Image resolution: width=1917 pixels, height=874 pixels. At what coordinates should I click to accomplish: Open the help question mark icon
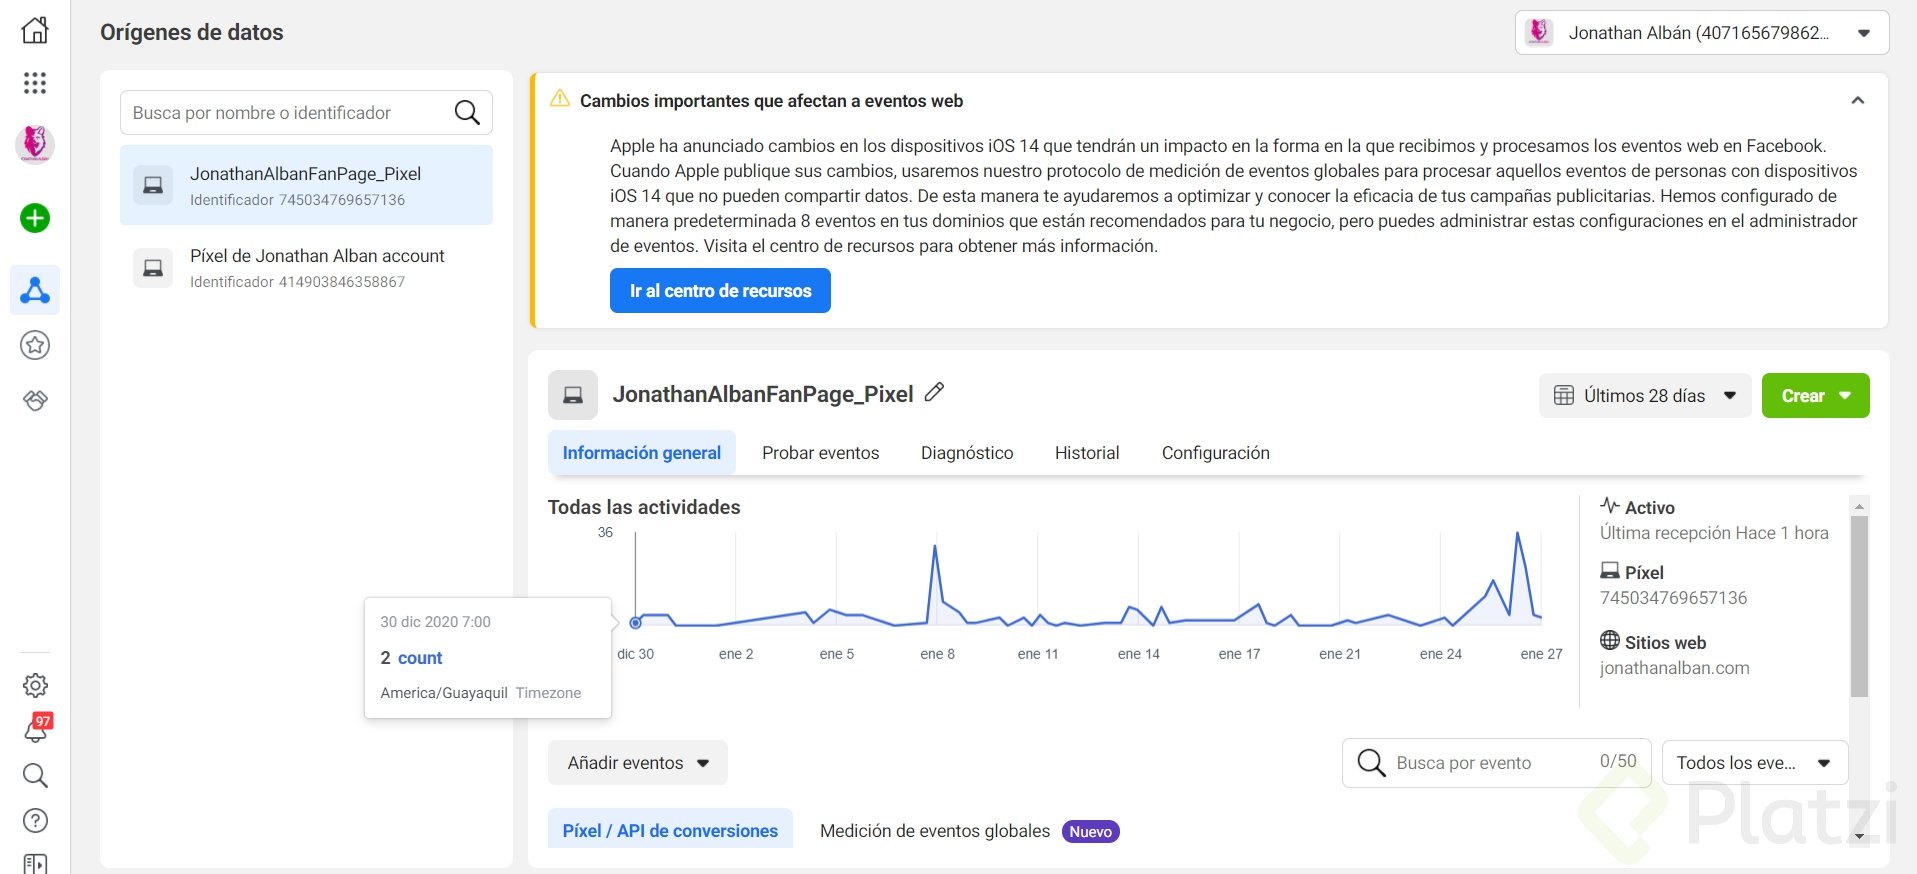[35, 821]
